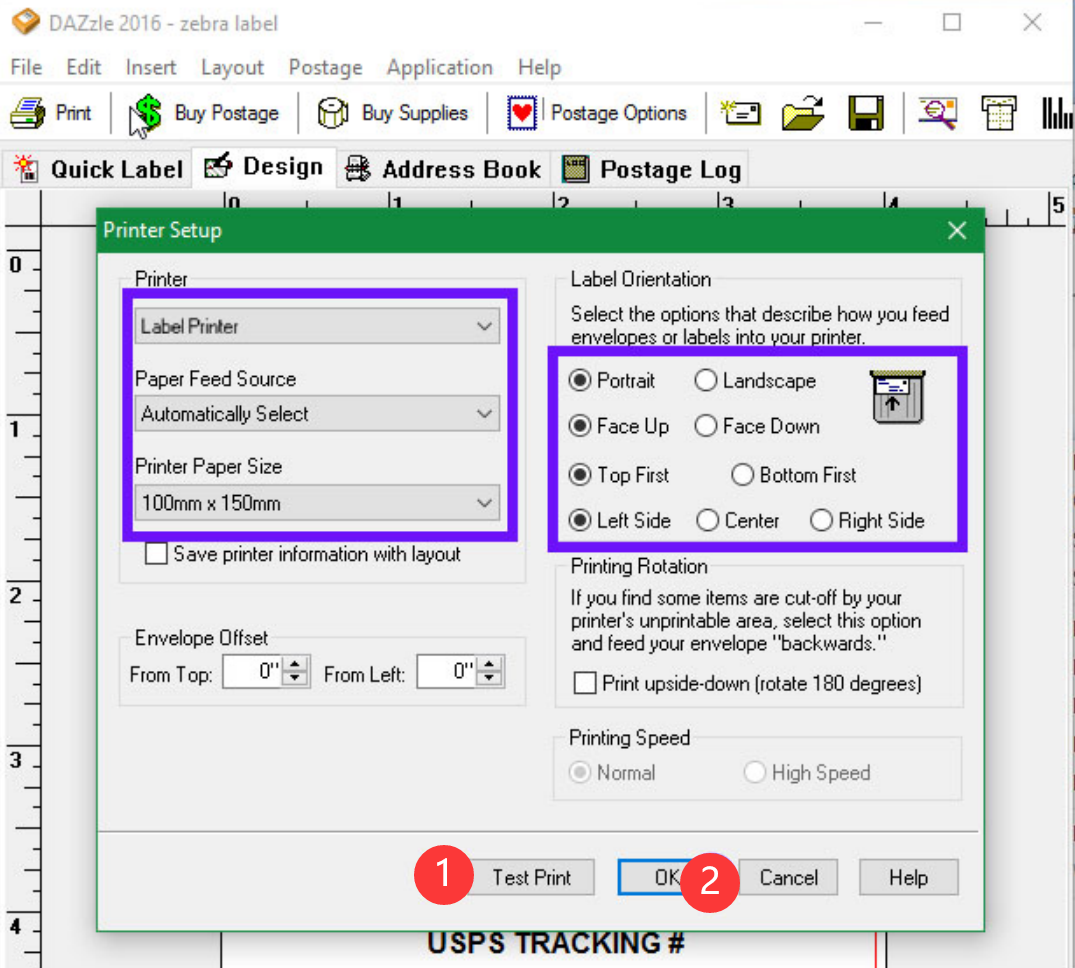The height and width of the screenshot is (968, 1075).
Task: Click the Buy Supplies toolbar label
Action: (x=415, y=112)
